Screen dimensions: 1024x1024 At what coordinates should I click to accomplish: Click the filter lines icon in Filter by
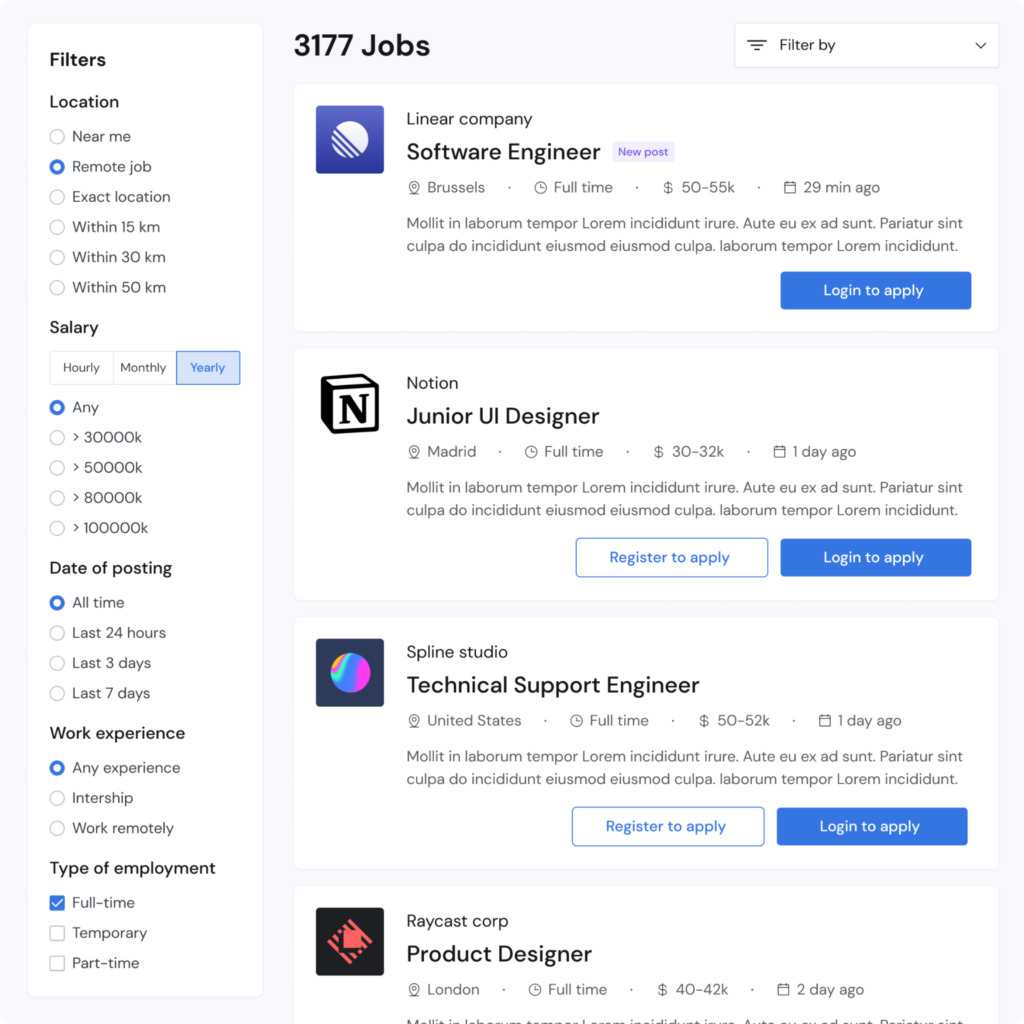pyautogui.click(x=758, y=46)
